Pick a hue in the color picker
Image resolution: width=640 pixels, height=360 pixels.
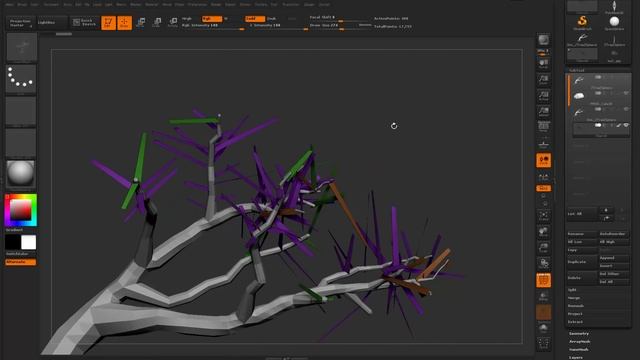[20, 210]
